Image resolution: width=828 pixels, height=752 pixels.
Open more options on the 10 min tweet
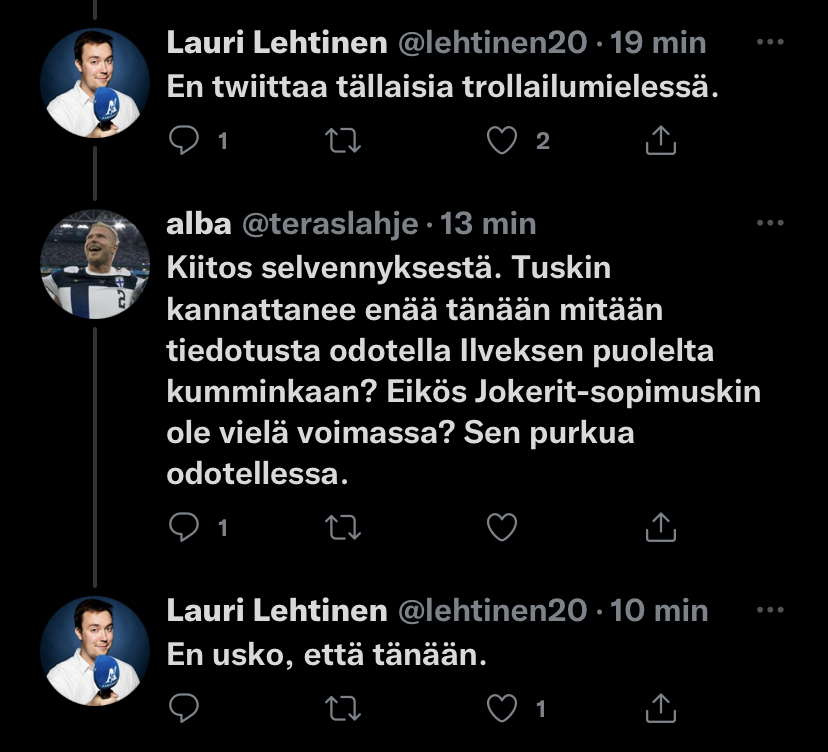[770, 610]
